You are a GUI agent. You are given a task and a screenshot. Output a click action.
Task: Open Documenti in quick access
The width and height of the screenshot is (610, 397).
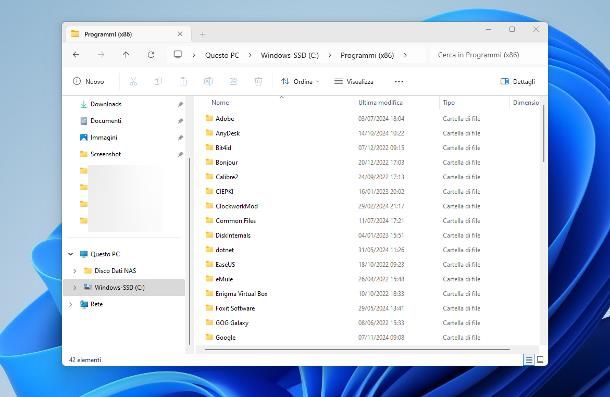(x=106, y=121)
